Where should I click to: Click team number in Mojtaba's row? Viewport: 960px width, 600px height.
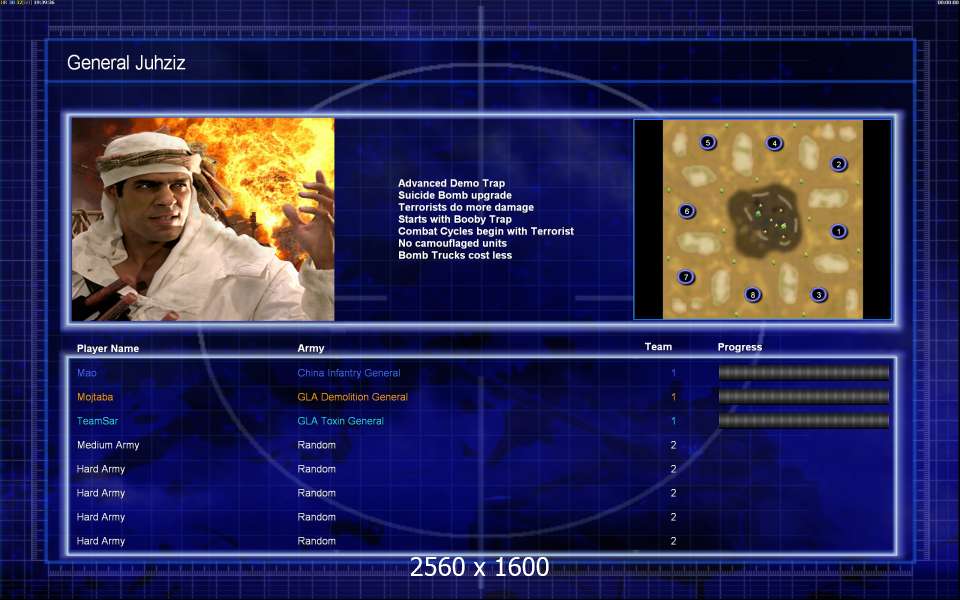[x=673, y=397]
